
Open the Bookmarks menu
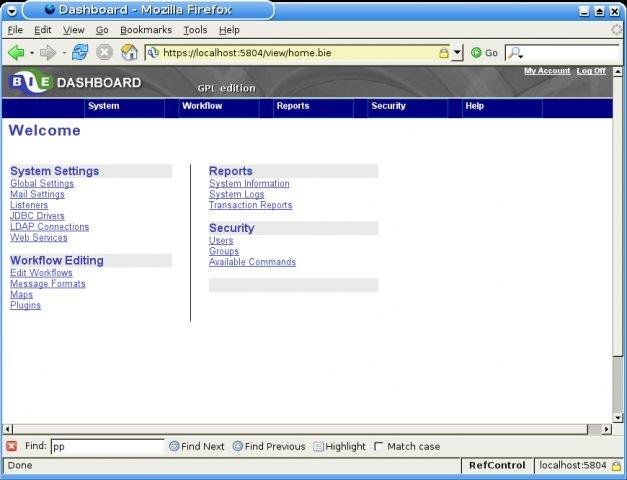pos(146,30)
